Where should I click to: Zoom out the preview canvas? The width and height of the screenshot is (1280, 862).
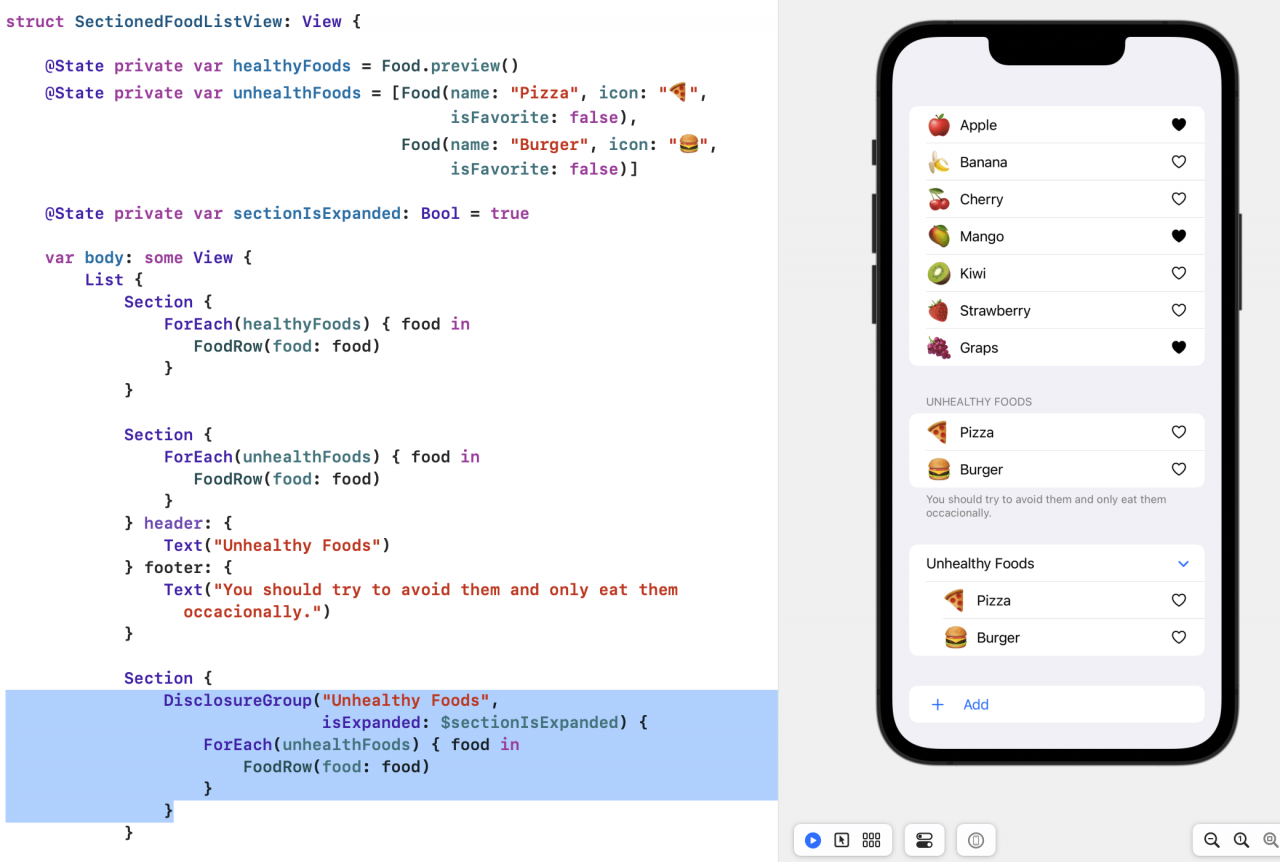pos(1212,840)
